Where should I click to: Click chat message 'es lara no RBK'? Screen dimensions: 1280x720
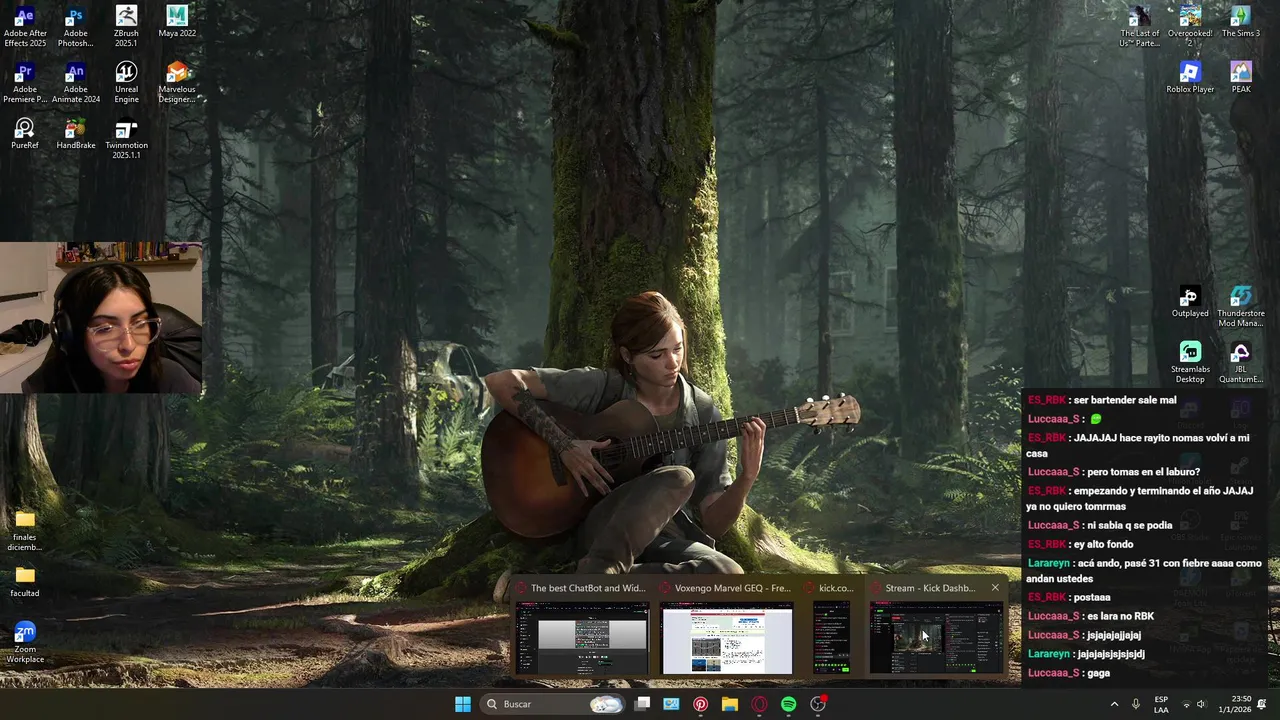1120,616
